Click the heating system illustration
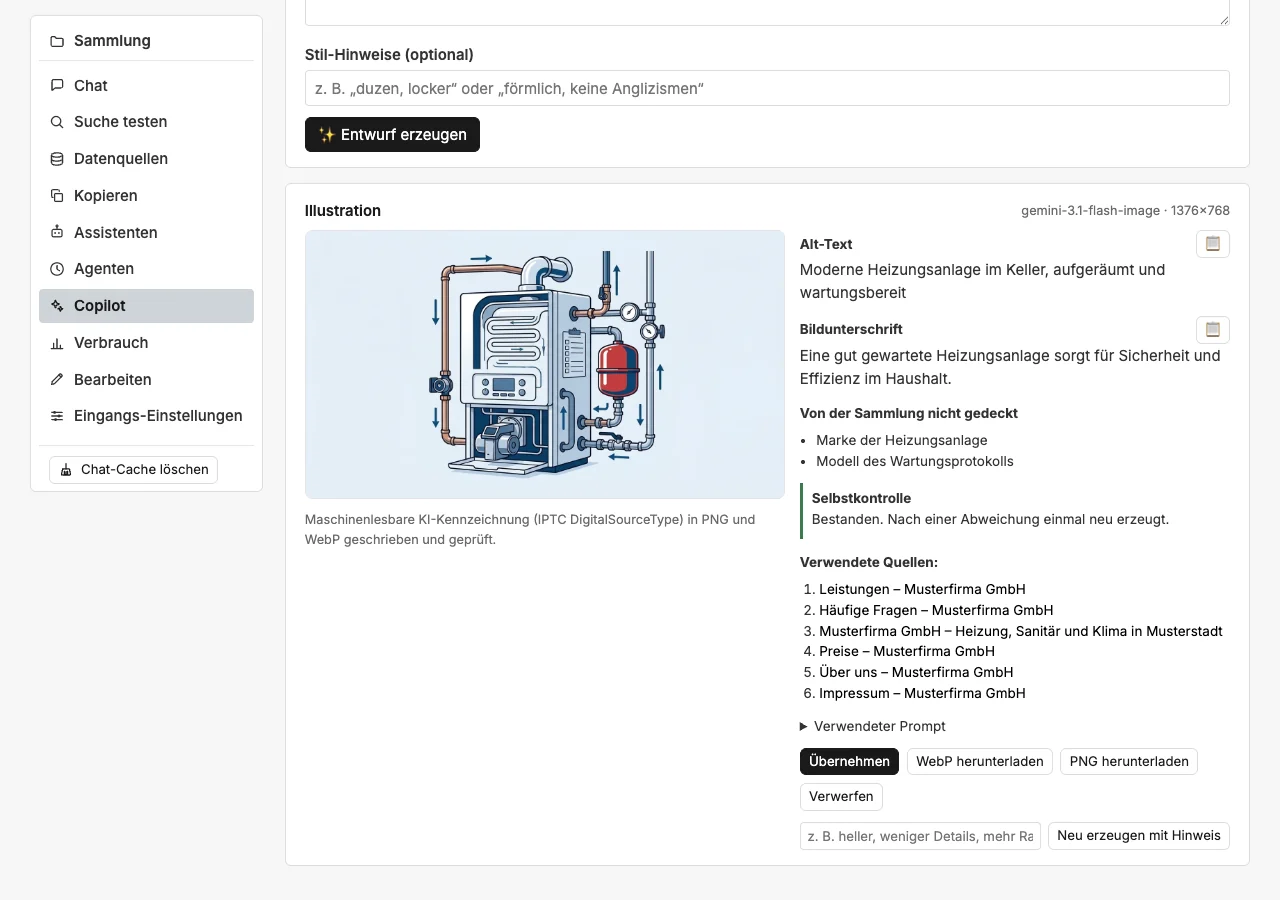The image size is (1280, 900). coord(545,364)
